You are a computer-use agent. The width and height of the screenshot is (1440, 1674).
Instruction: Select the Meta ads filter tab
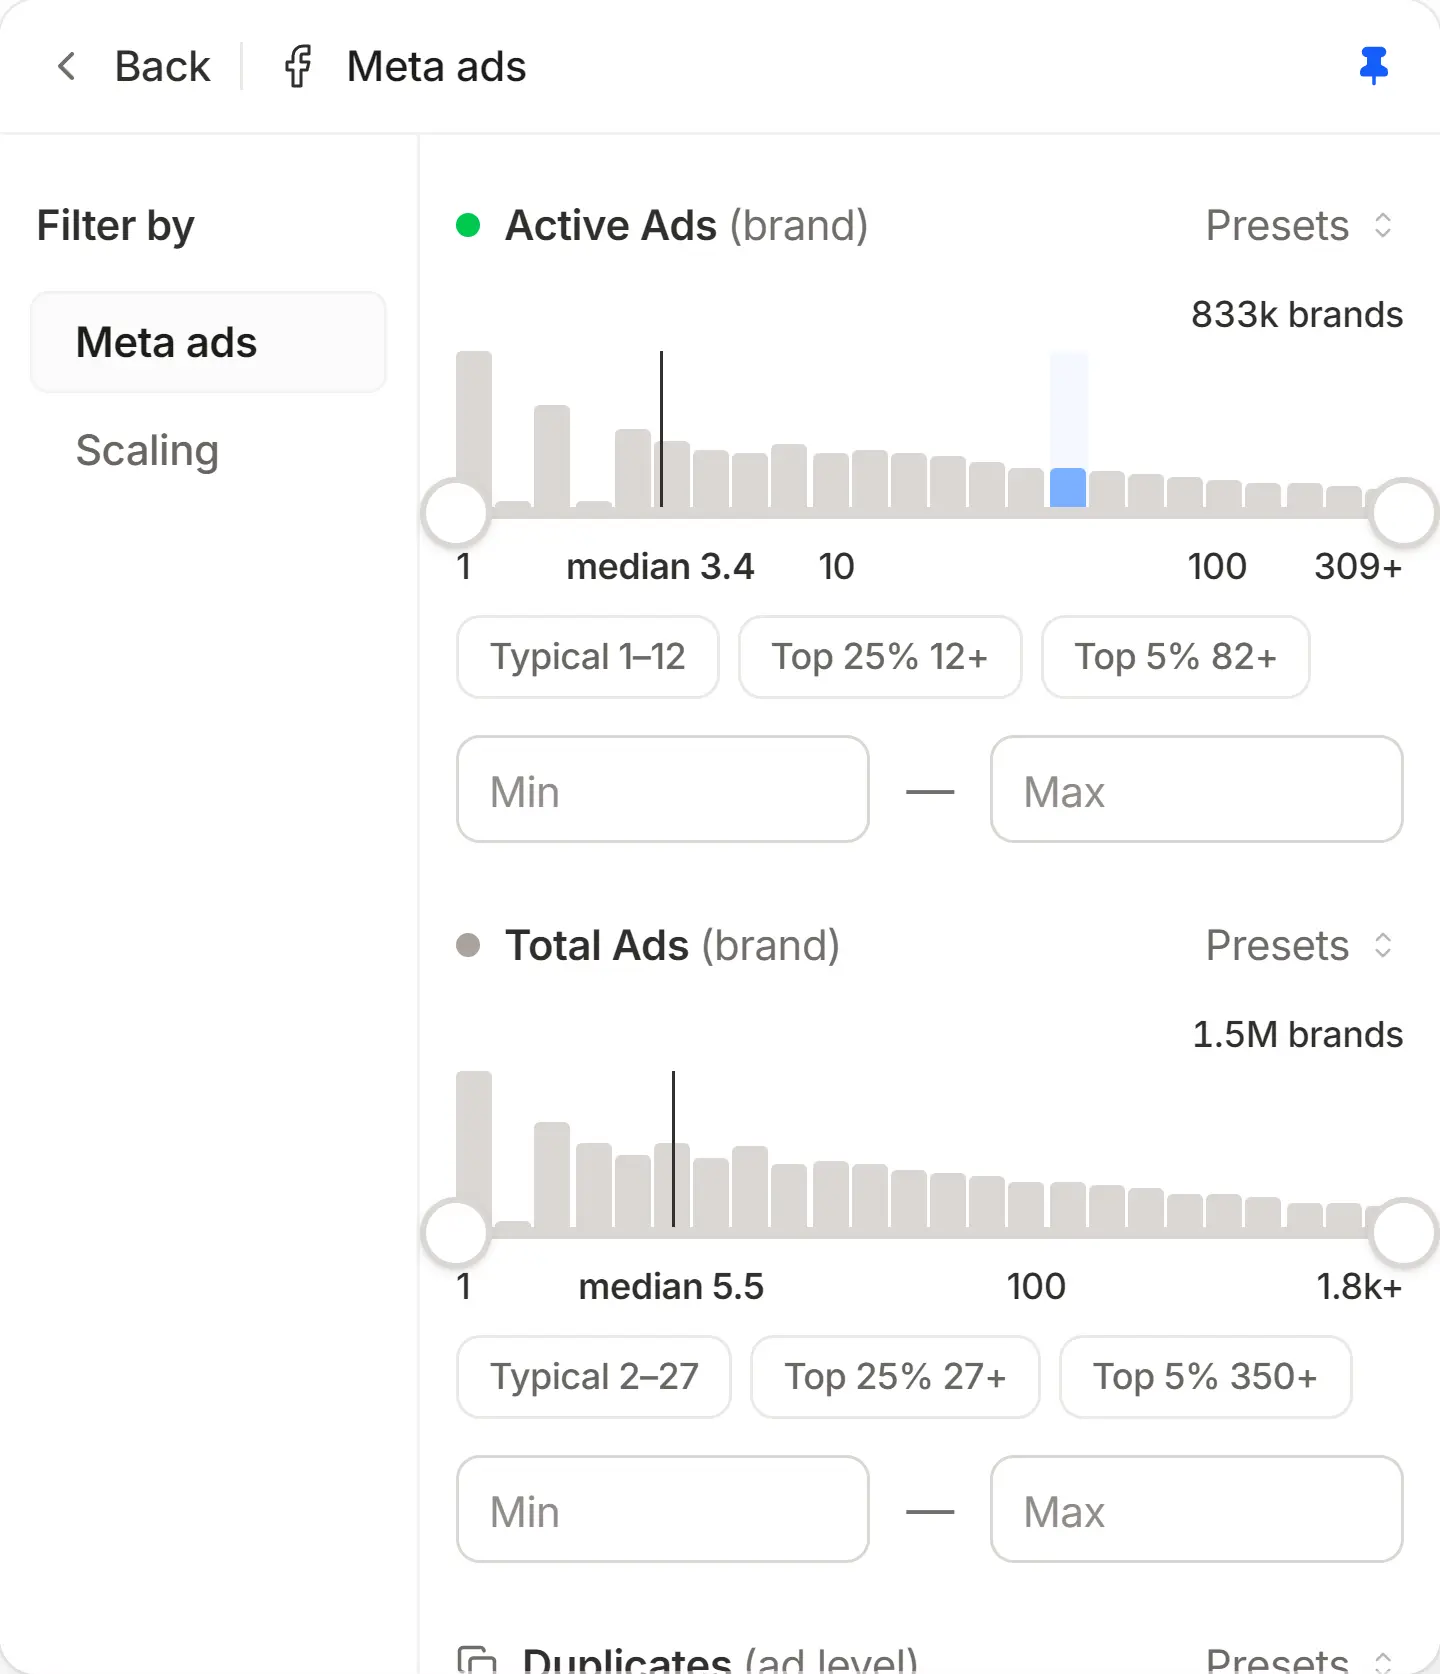click(x=208, y=342)
